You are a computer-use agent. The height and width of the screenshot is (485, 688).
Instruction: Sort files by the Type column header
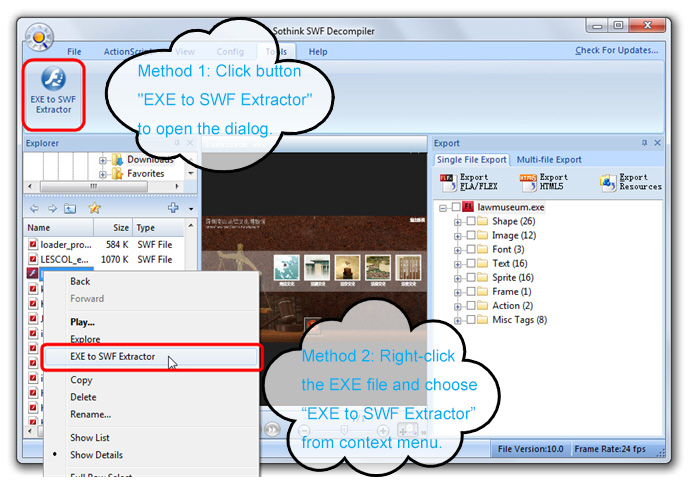[158, 228]
